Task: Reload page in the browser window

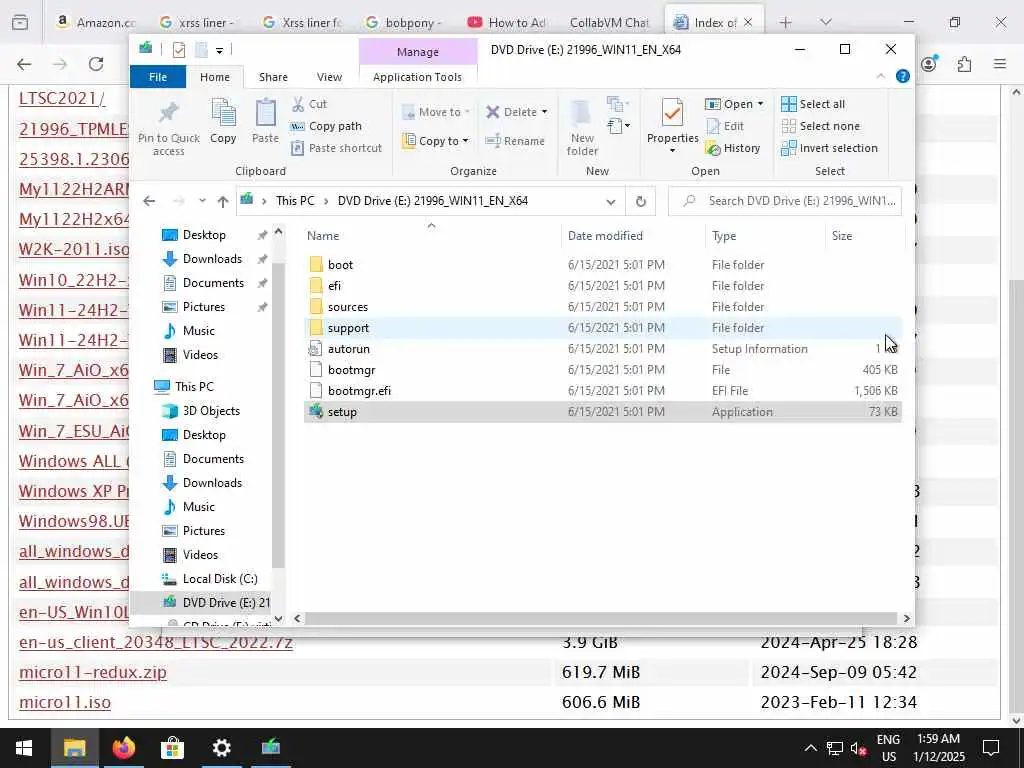Action: point(96,64)
